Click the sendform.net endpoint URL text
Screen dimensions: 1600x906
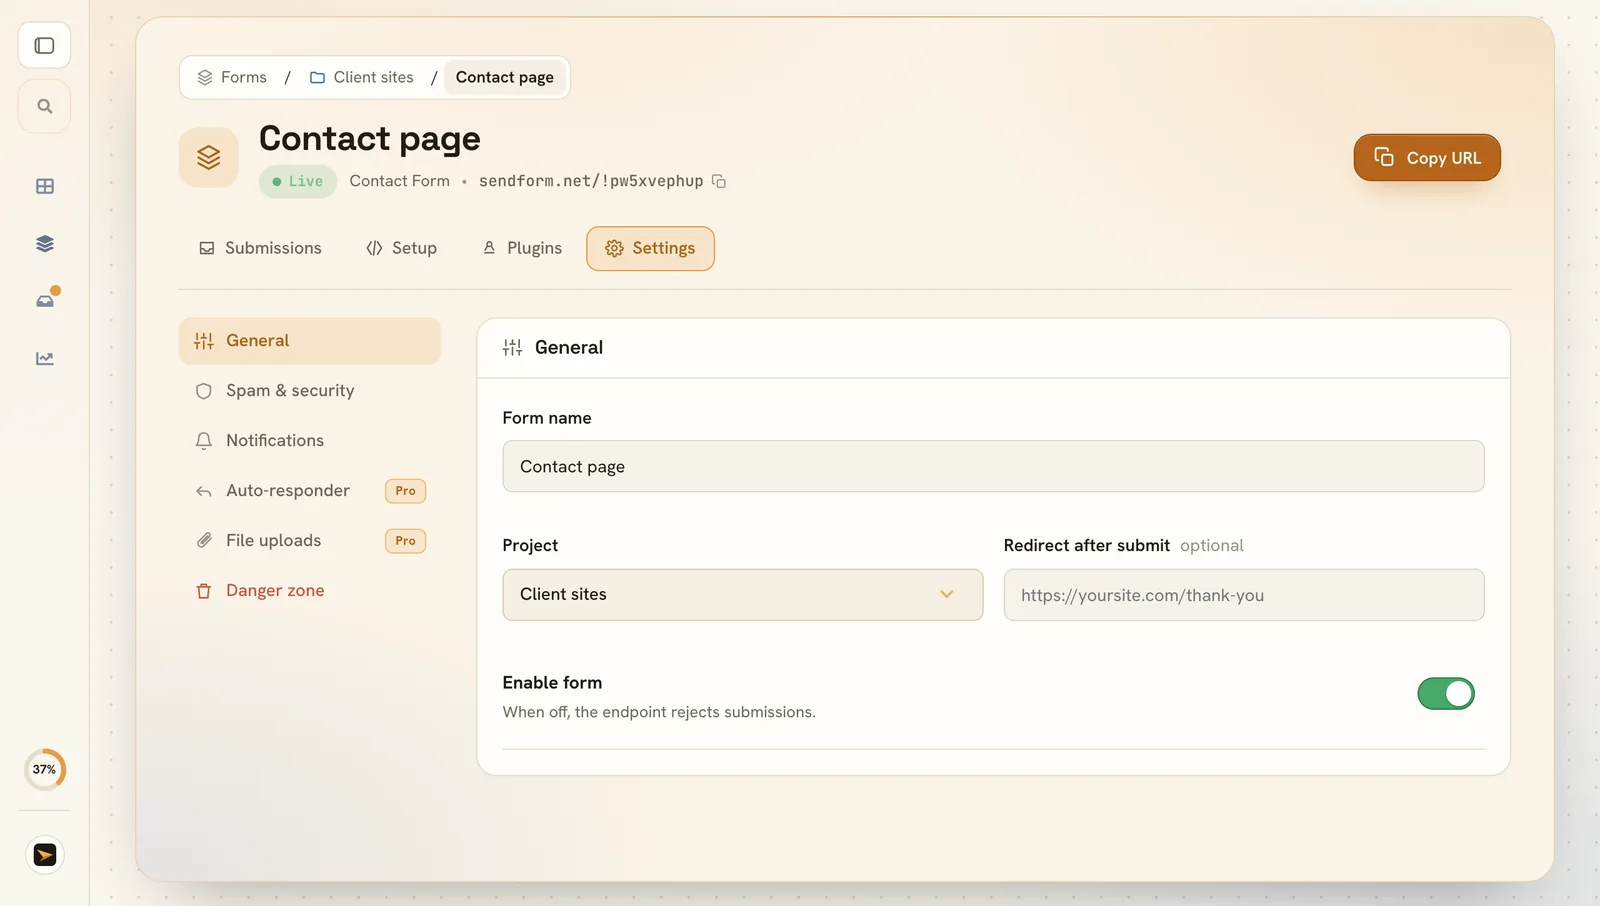point(591,181)
